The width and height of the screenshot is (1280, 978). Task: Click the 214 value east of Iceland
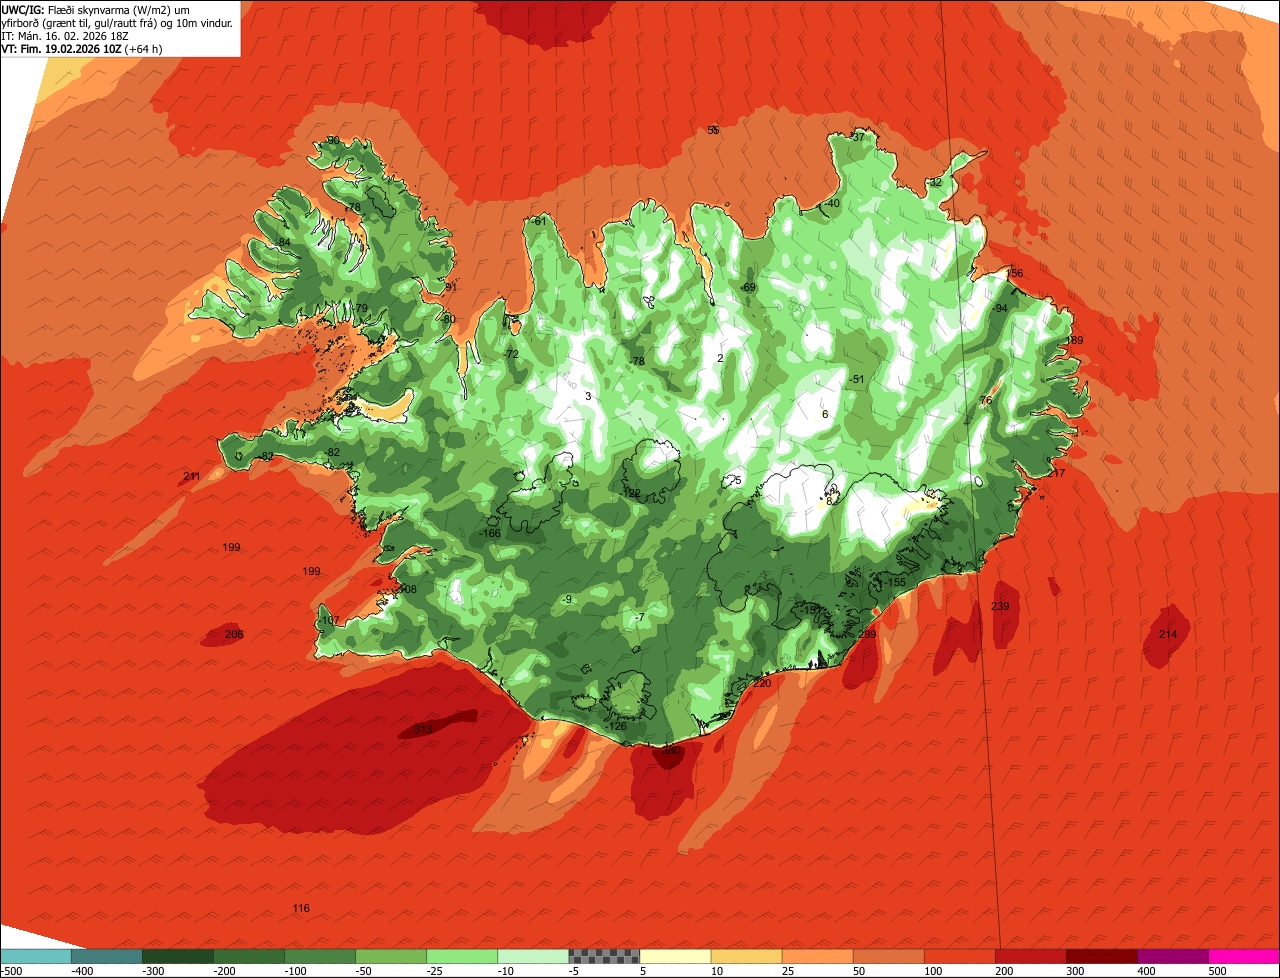click(1168, 634)
